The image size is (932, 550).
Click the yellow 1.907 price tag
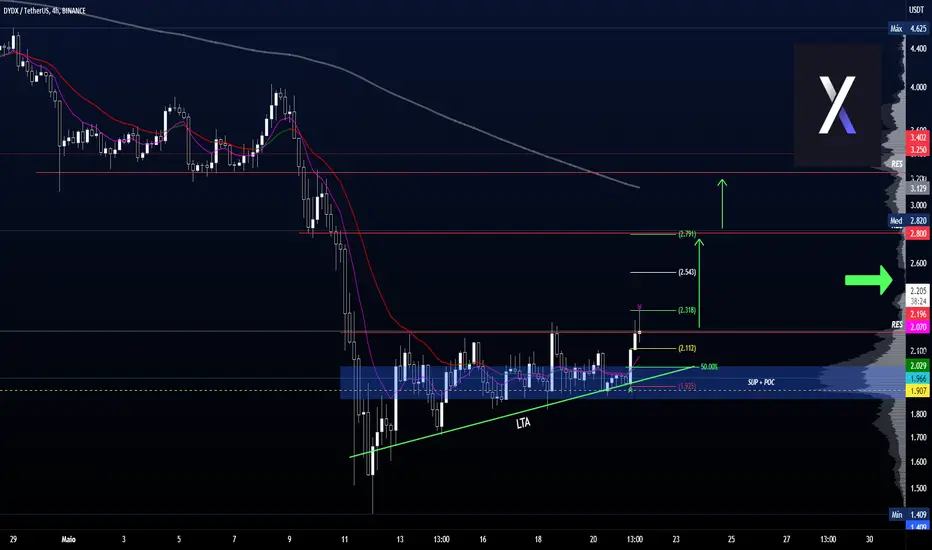918,391
